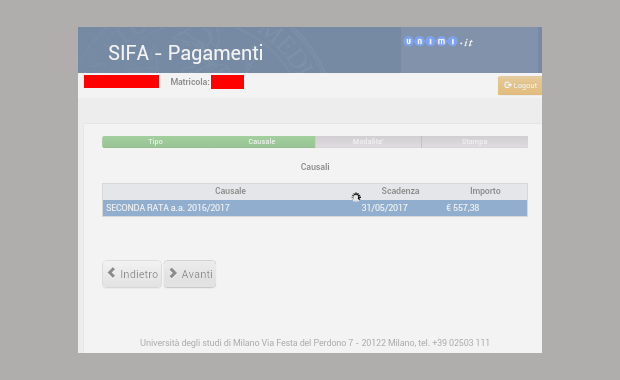This screenshot has height=380, width=620.
Task: Click the 31/05/2017 due date cell
Action: pos(384,208)
